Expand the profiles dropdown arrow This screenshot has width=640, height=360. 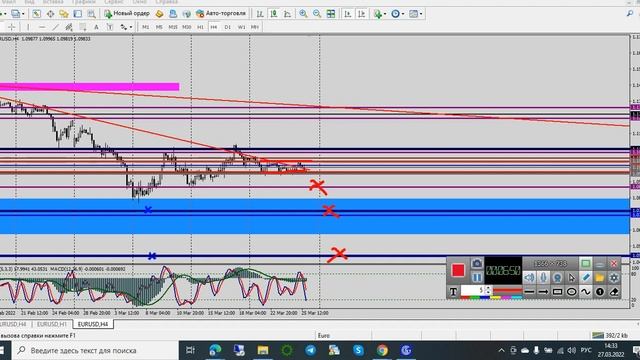[23, 14]
